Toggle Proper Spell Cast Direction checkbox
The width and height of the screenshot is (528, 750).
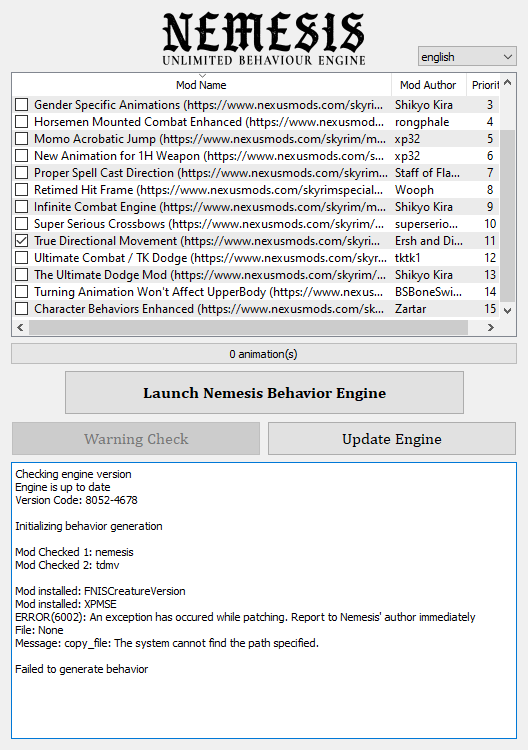(22, 173)
